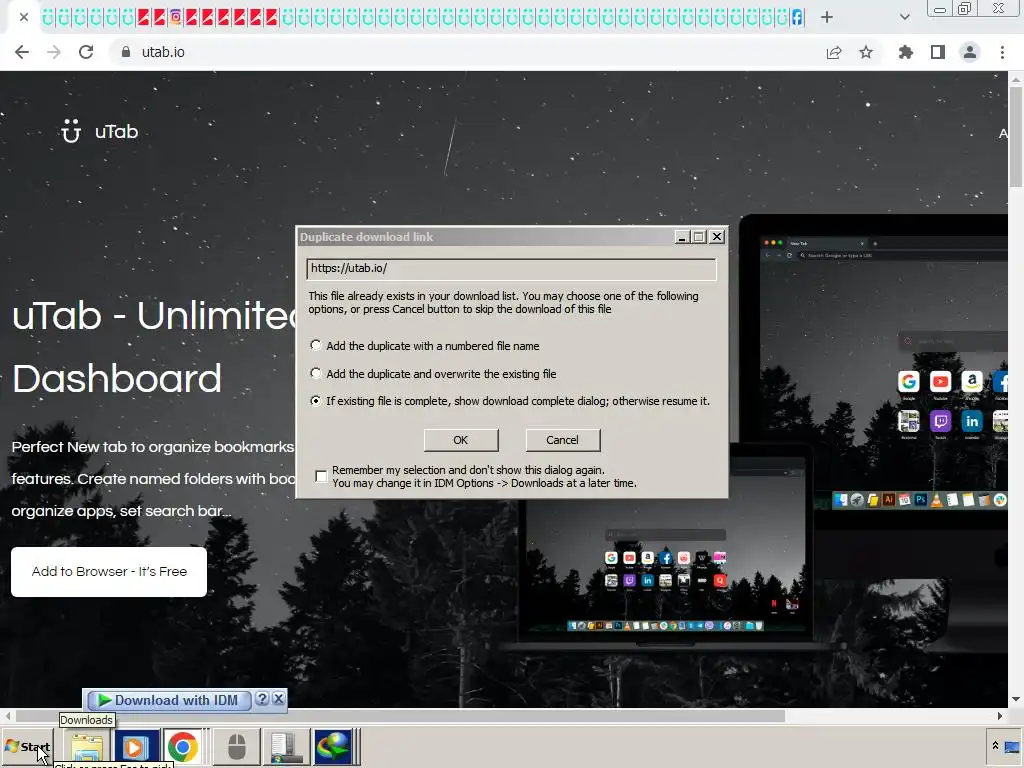Click the scroll down arrow of the page
This screenshot has height=768, width=1024.
click(x=1016, y=699)
